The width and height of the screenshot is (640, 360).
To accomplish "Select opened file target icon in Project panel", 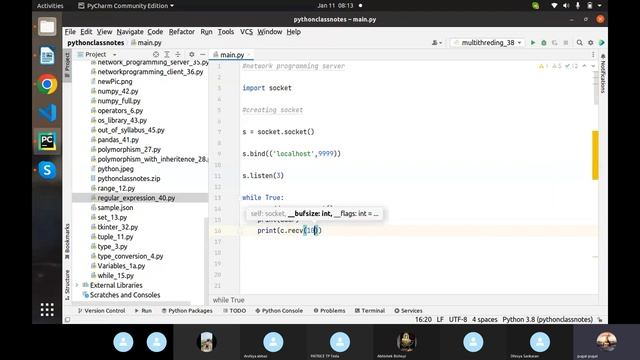I will pyautogui.click(x=156, y=54).
